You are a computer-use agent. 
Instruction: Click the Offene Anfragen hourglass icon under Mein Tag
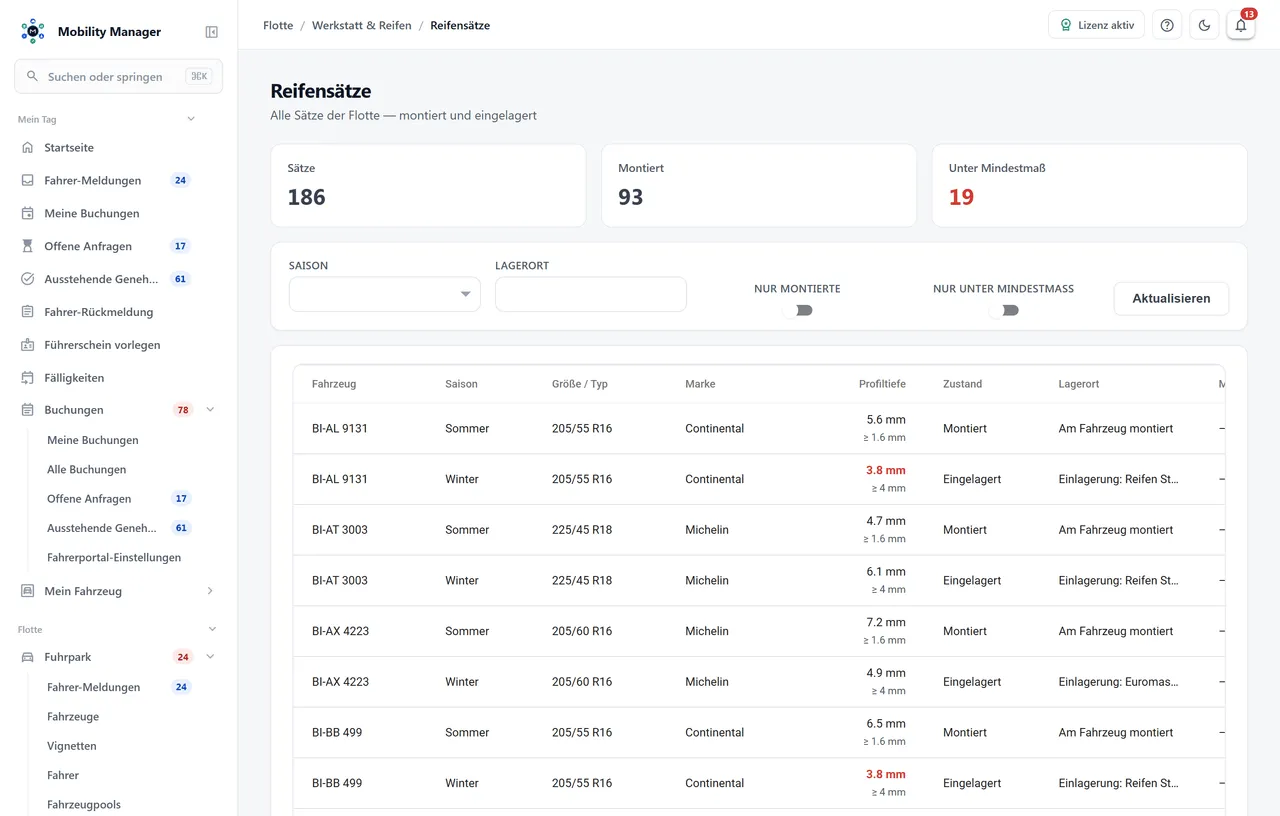pos(28,246)
